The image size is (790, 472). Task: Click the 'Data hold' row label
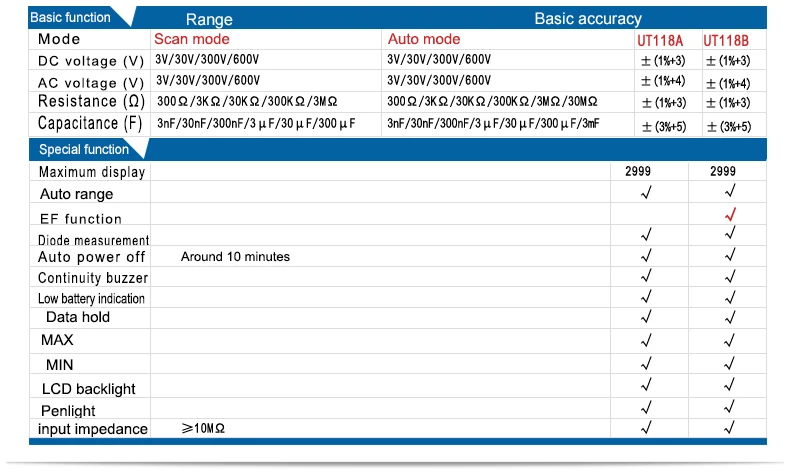click(x=78, y=317)
